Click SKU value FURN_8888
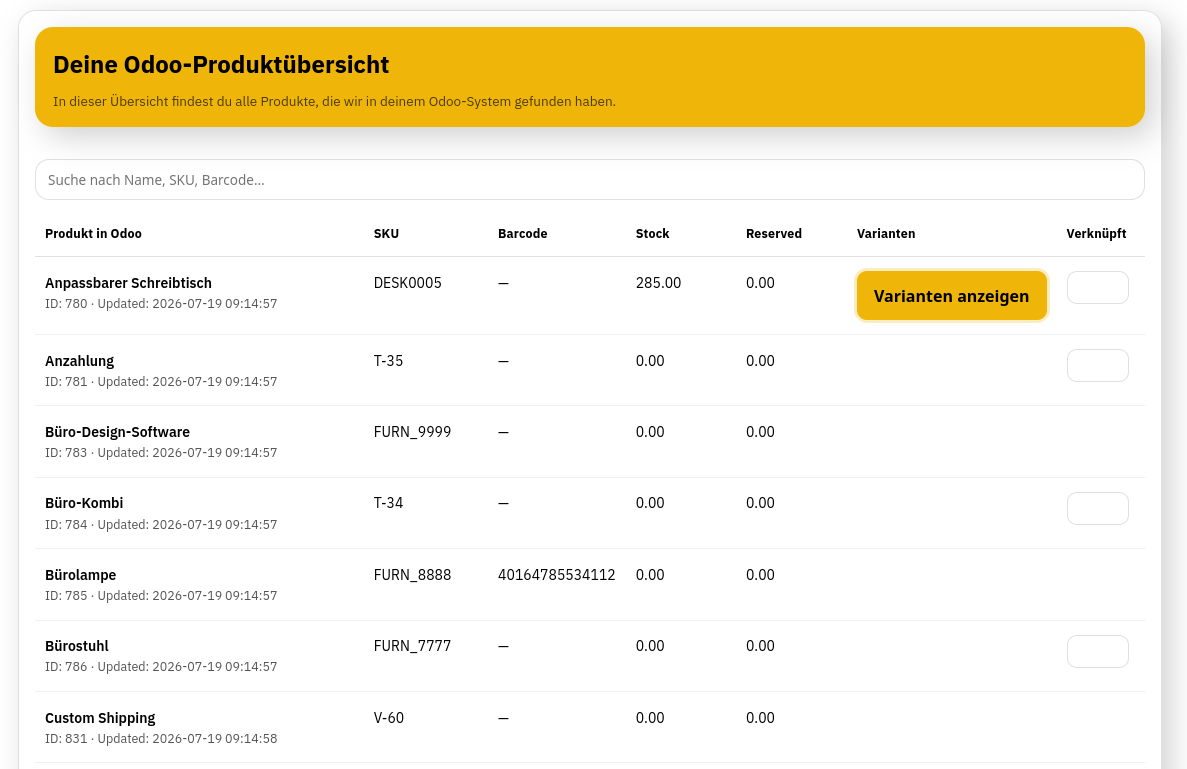 pyautogui.click(x=413, y=575)
